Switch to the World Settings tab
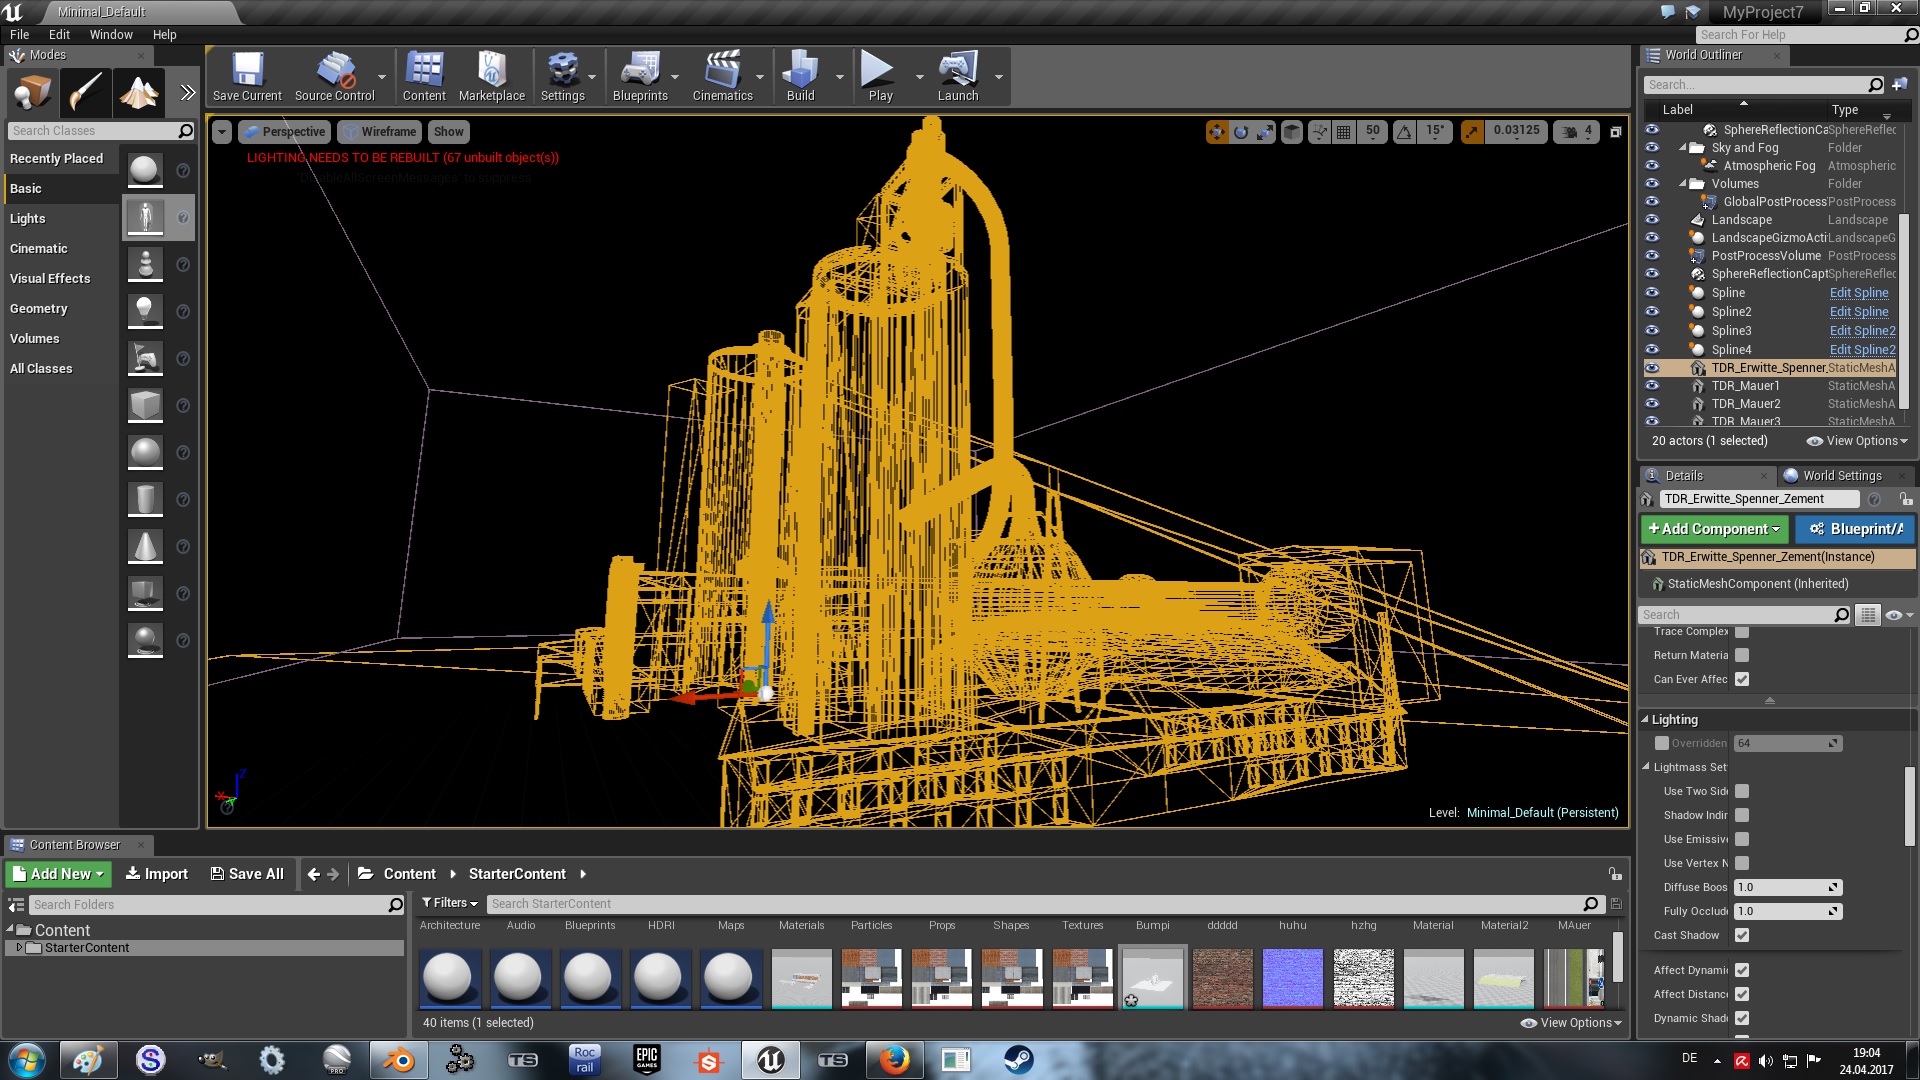Viewport: 1920px width, 1080px height. (x=1841, y=476)
